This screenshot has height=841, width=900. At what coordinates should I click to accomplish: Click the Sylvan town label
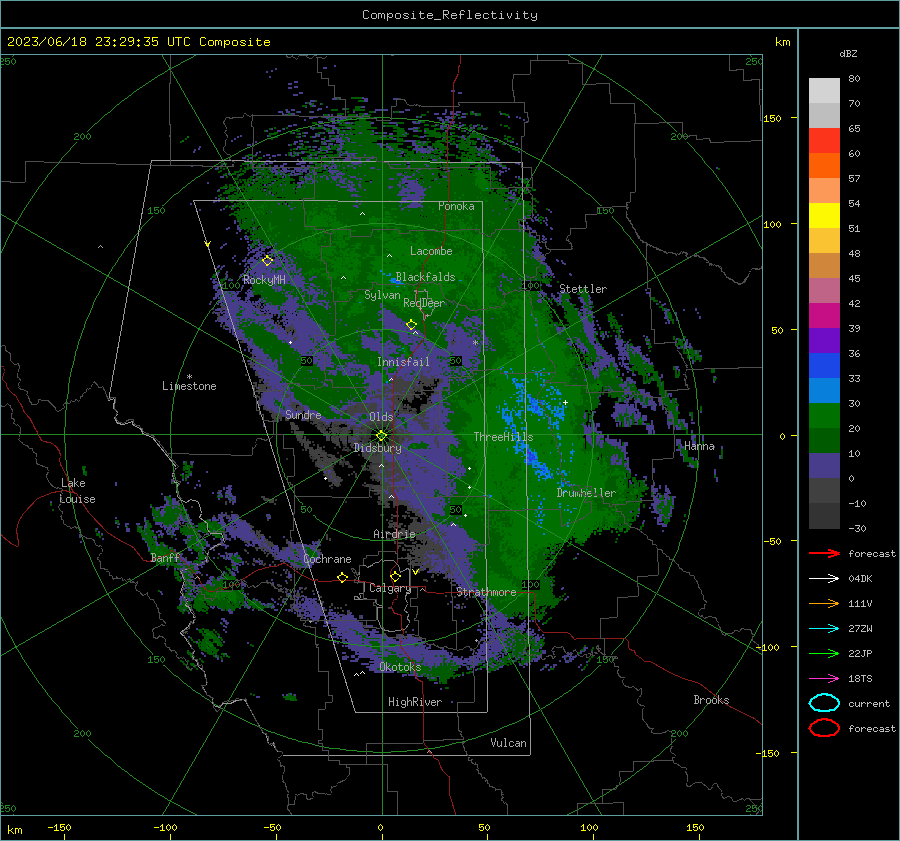382,295
